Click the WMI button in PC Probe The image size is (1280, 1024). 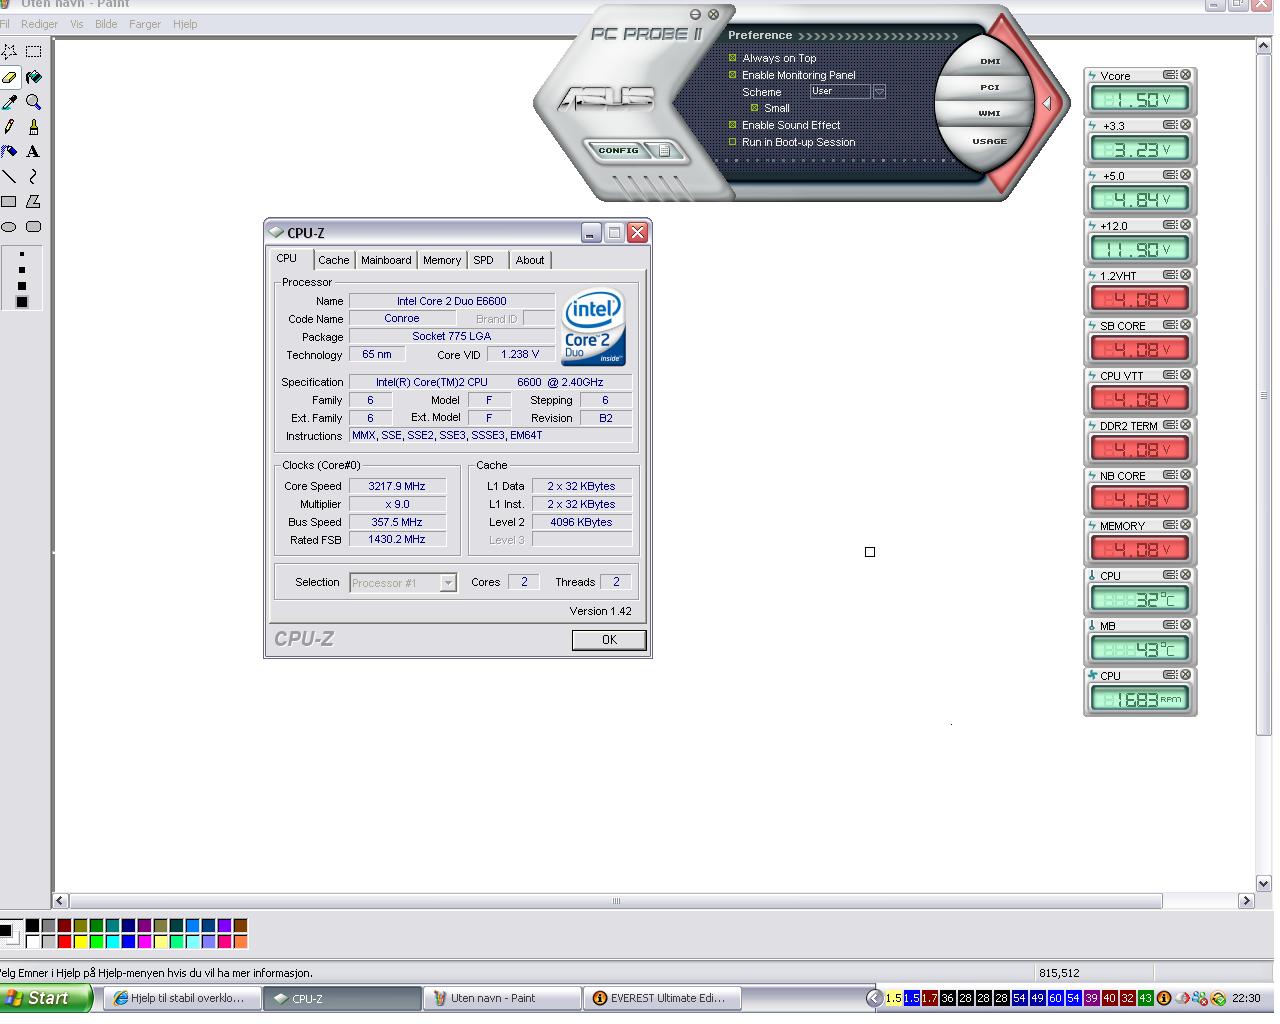tap(990, 113)
